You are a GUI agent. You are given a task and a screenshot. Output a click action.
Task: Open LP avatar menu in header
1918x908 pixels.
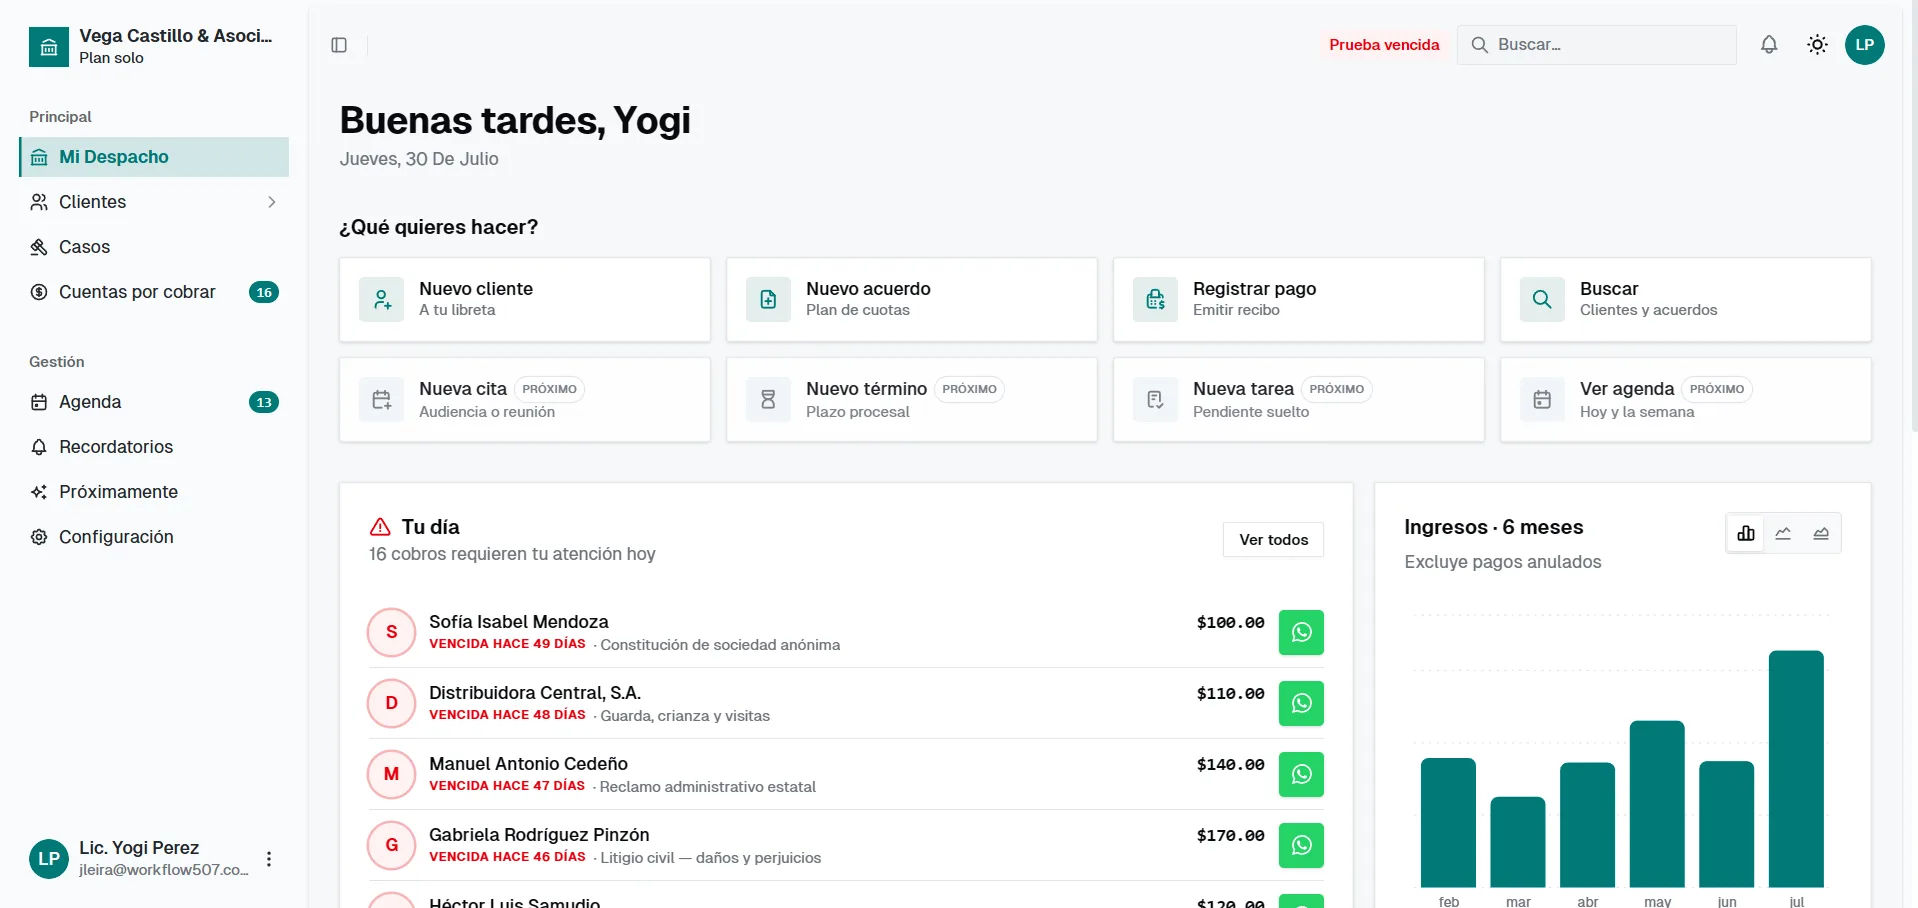(1864, 45)
